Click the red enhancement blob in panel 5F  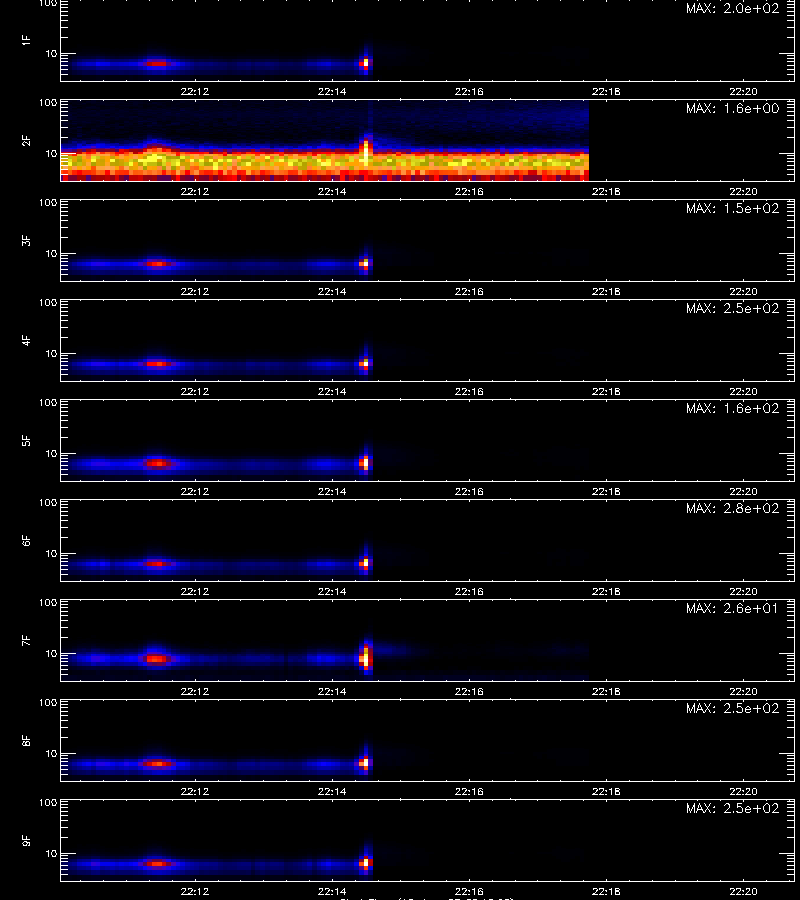pos(157,463)
